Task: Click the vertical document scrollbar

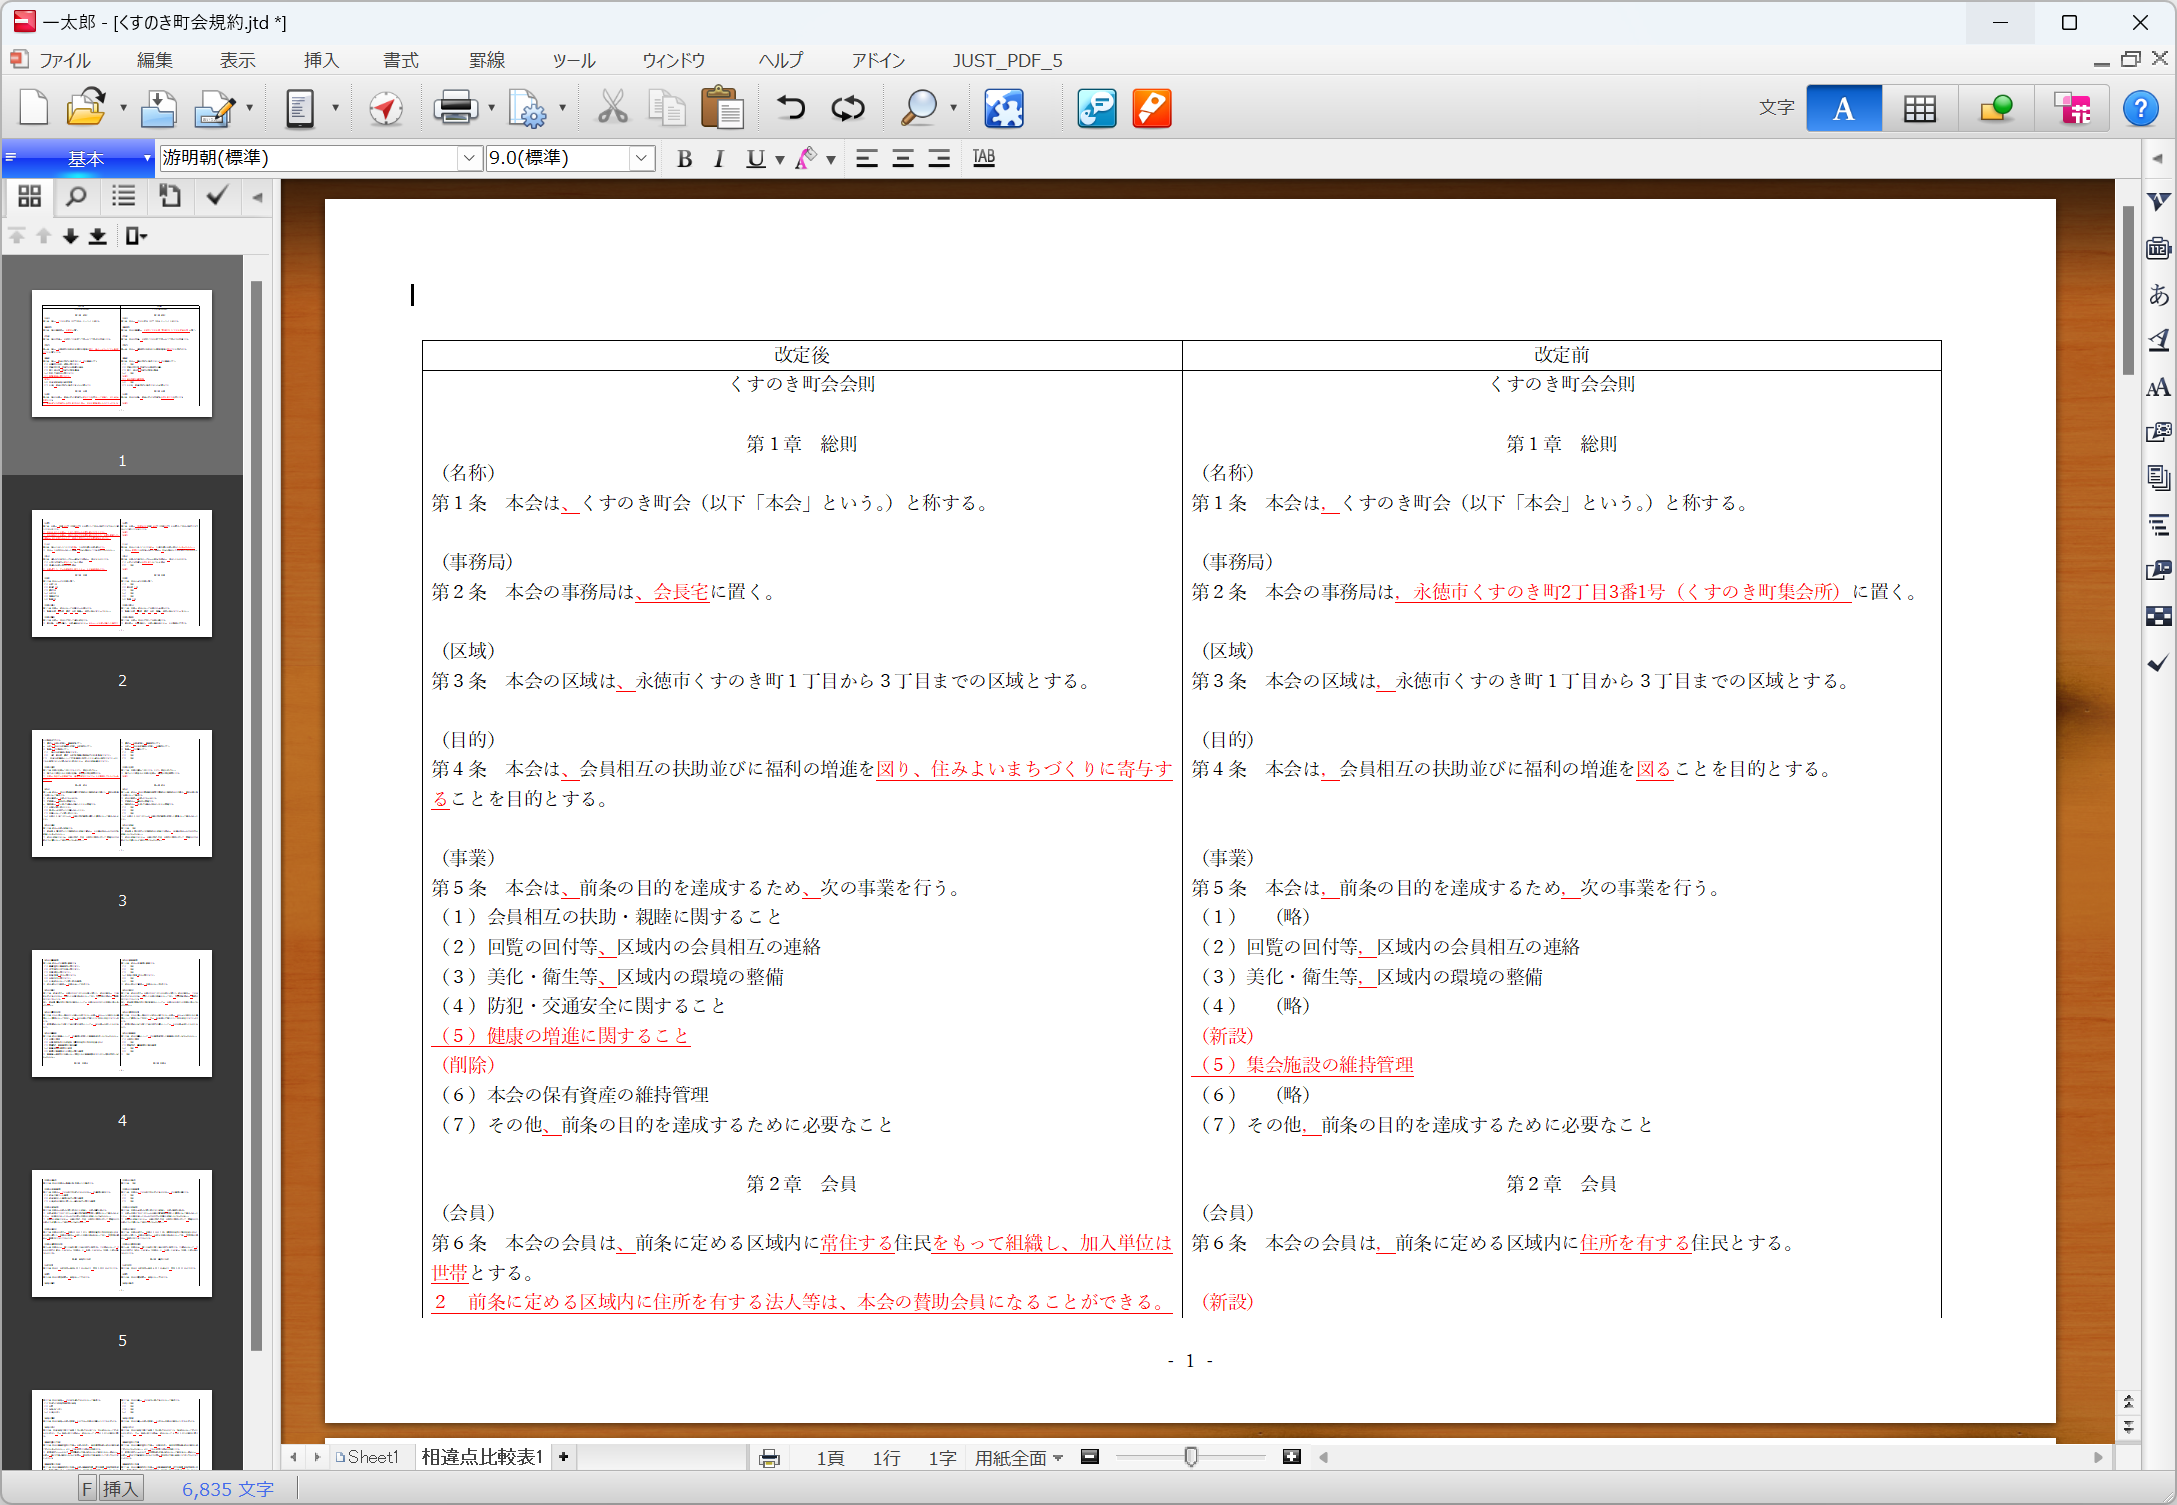Action: click(x=2129, y=290)
